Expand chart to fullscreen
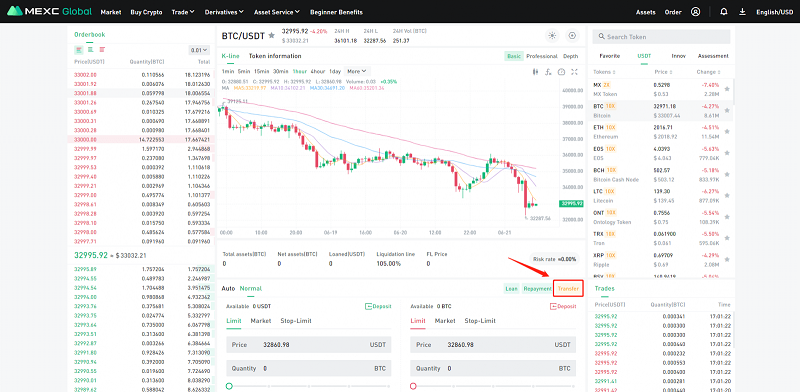The height and width of the screenshot is (392, 800). (575, 72)
